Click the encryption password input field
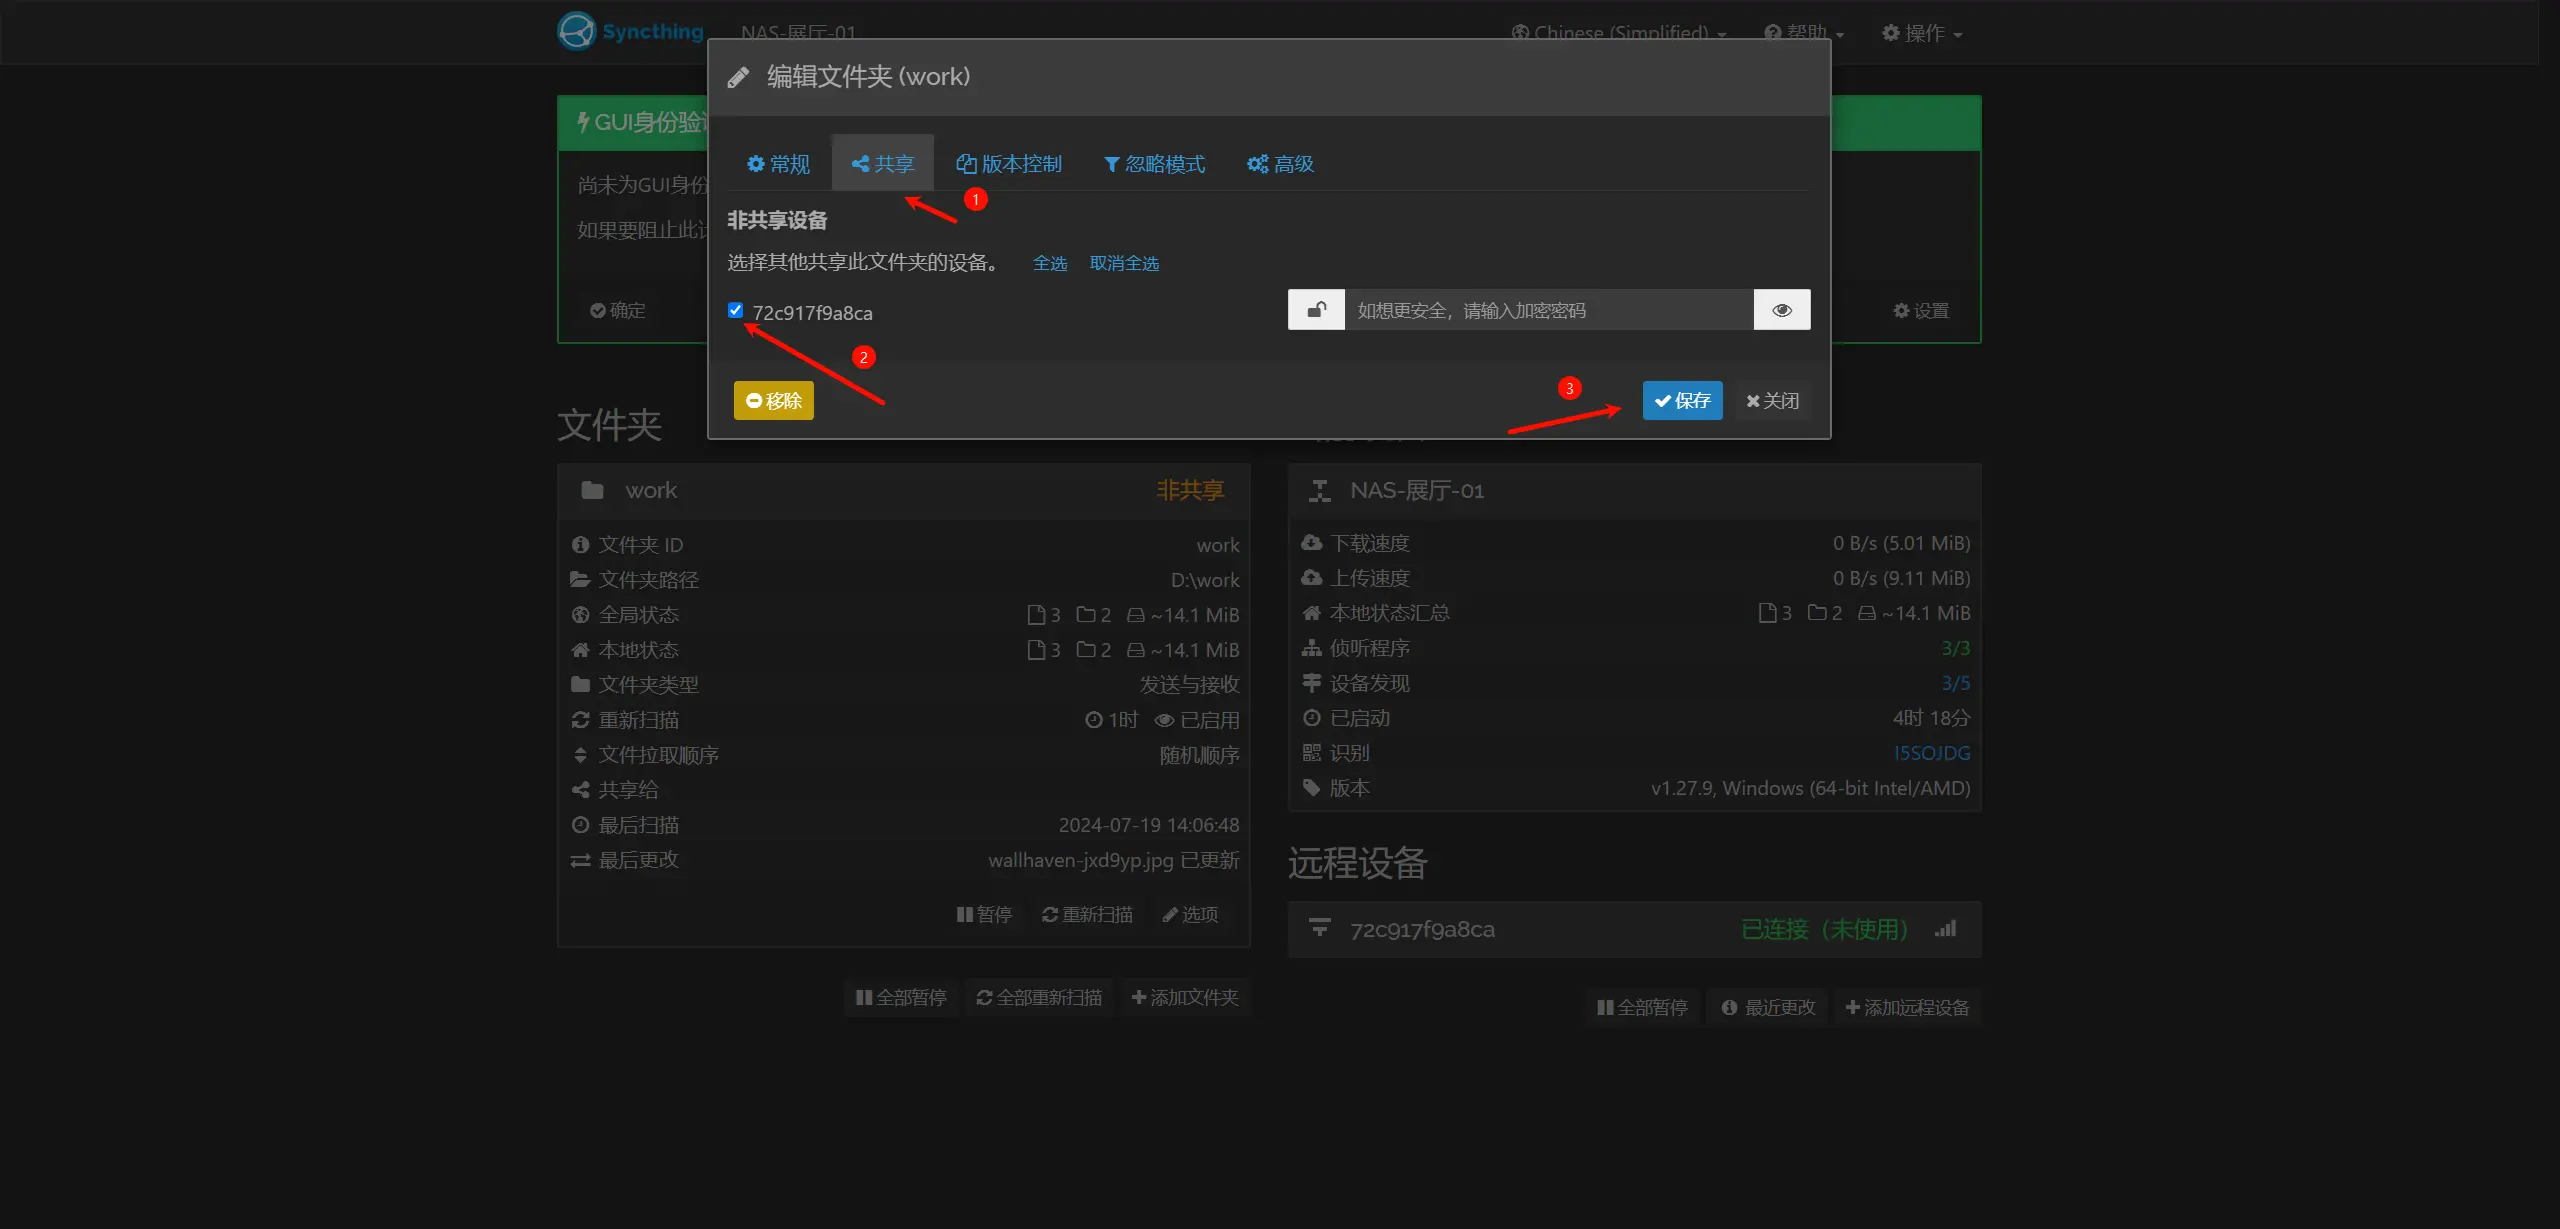 (x=1550, y=309)
